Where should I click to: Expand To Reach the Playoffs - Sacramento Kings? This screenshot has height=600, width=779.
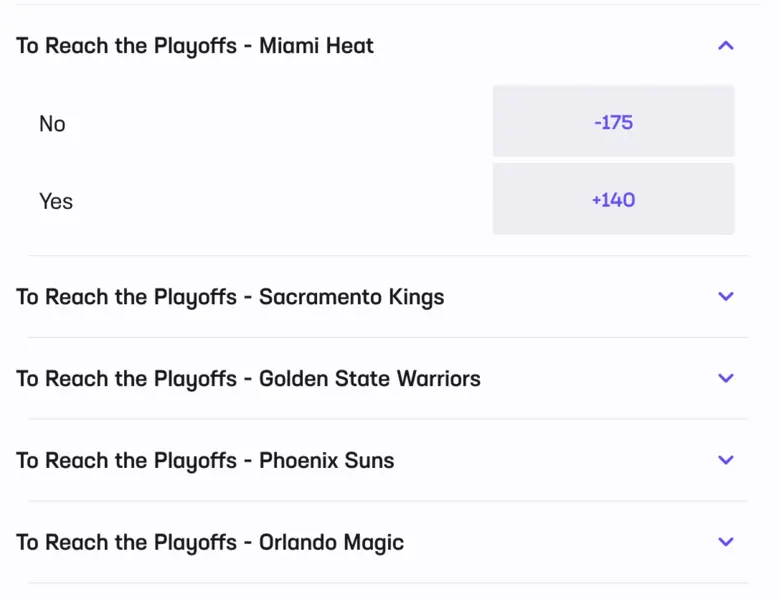coord(230,297)
